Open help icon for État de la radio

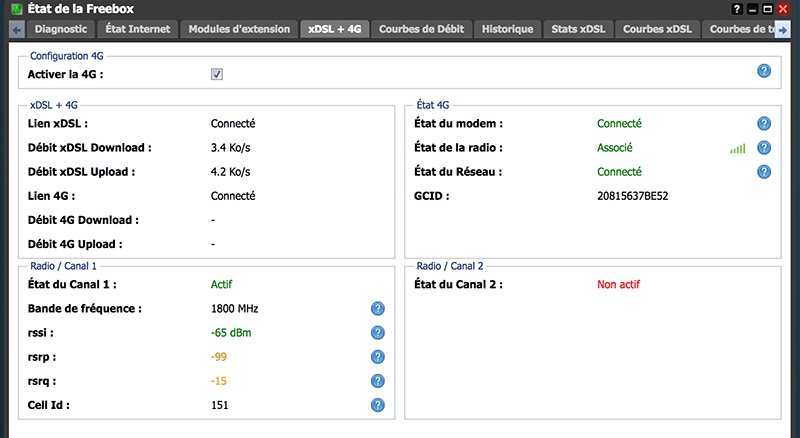coord(764,148)
